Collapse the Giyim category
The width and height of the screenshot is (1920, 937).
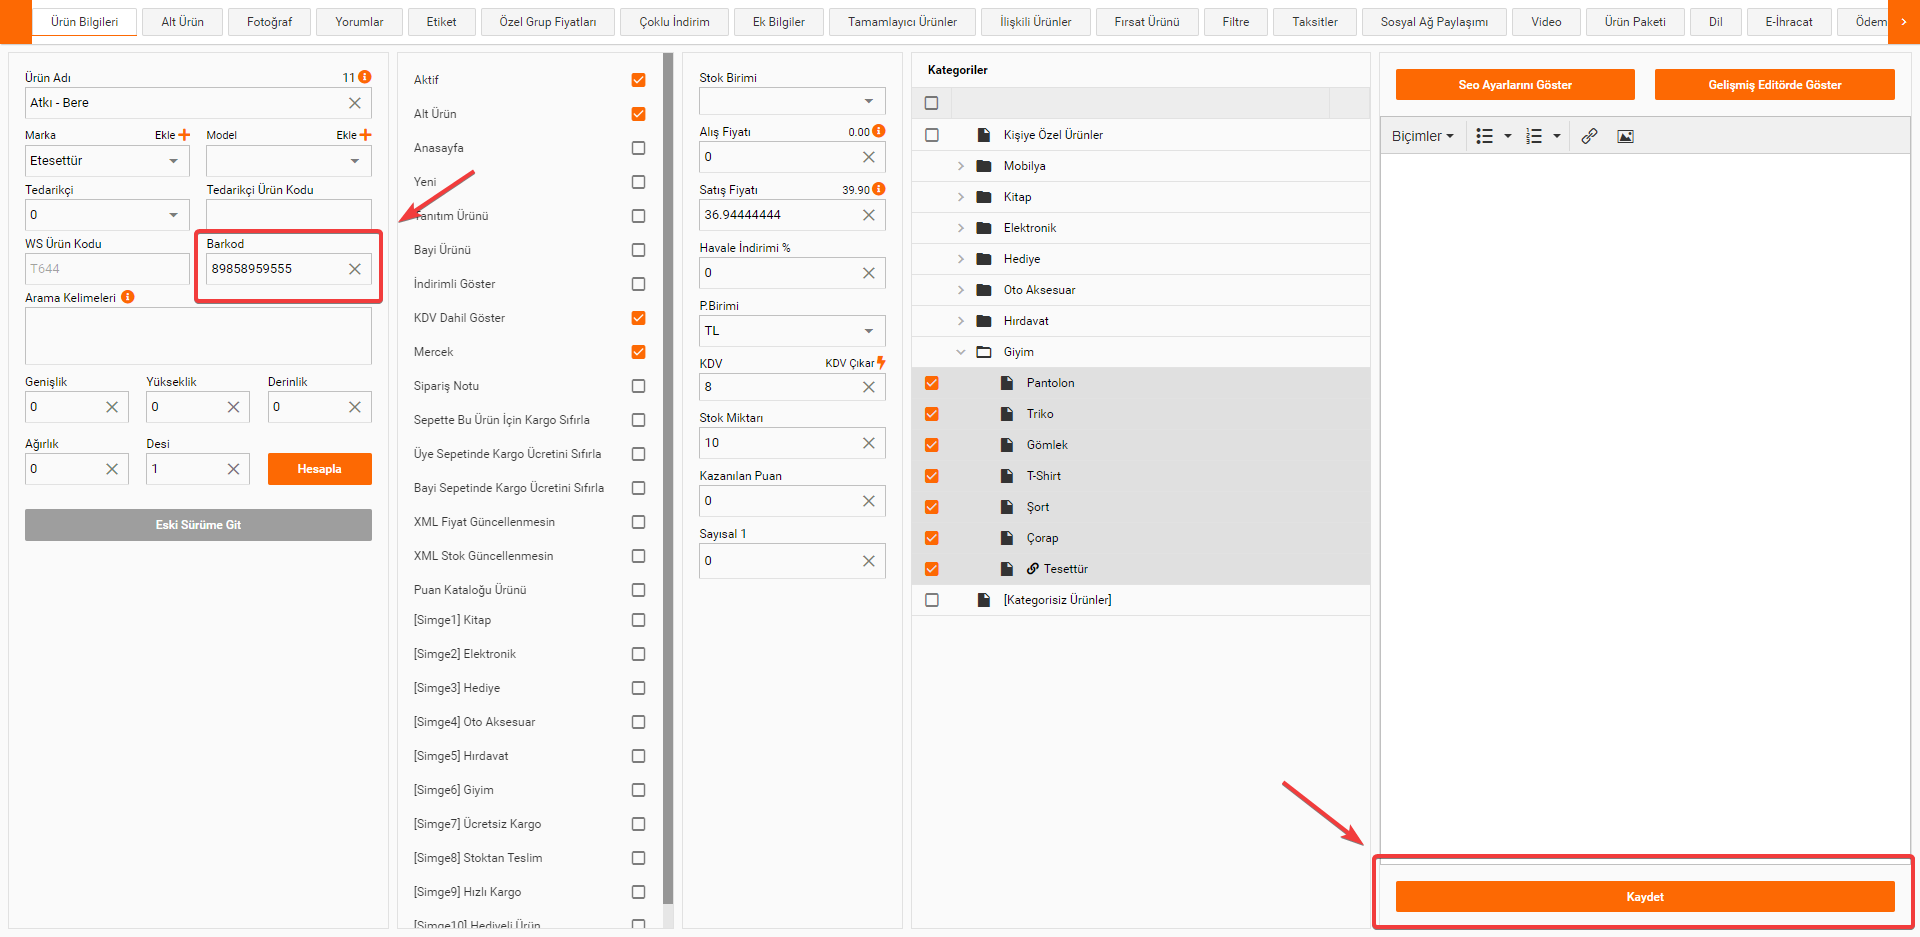tap(961, 352)
